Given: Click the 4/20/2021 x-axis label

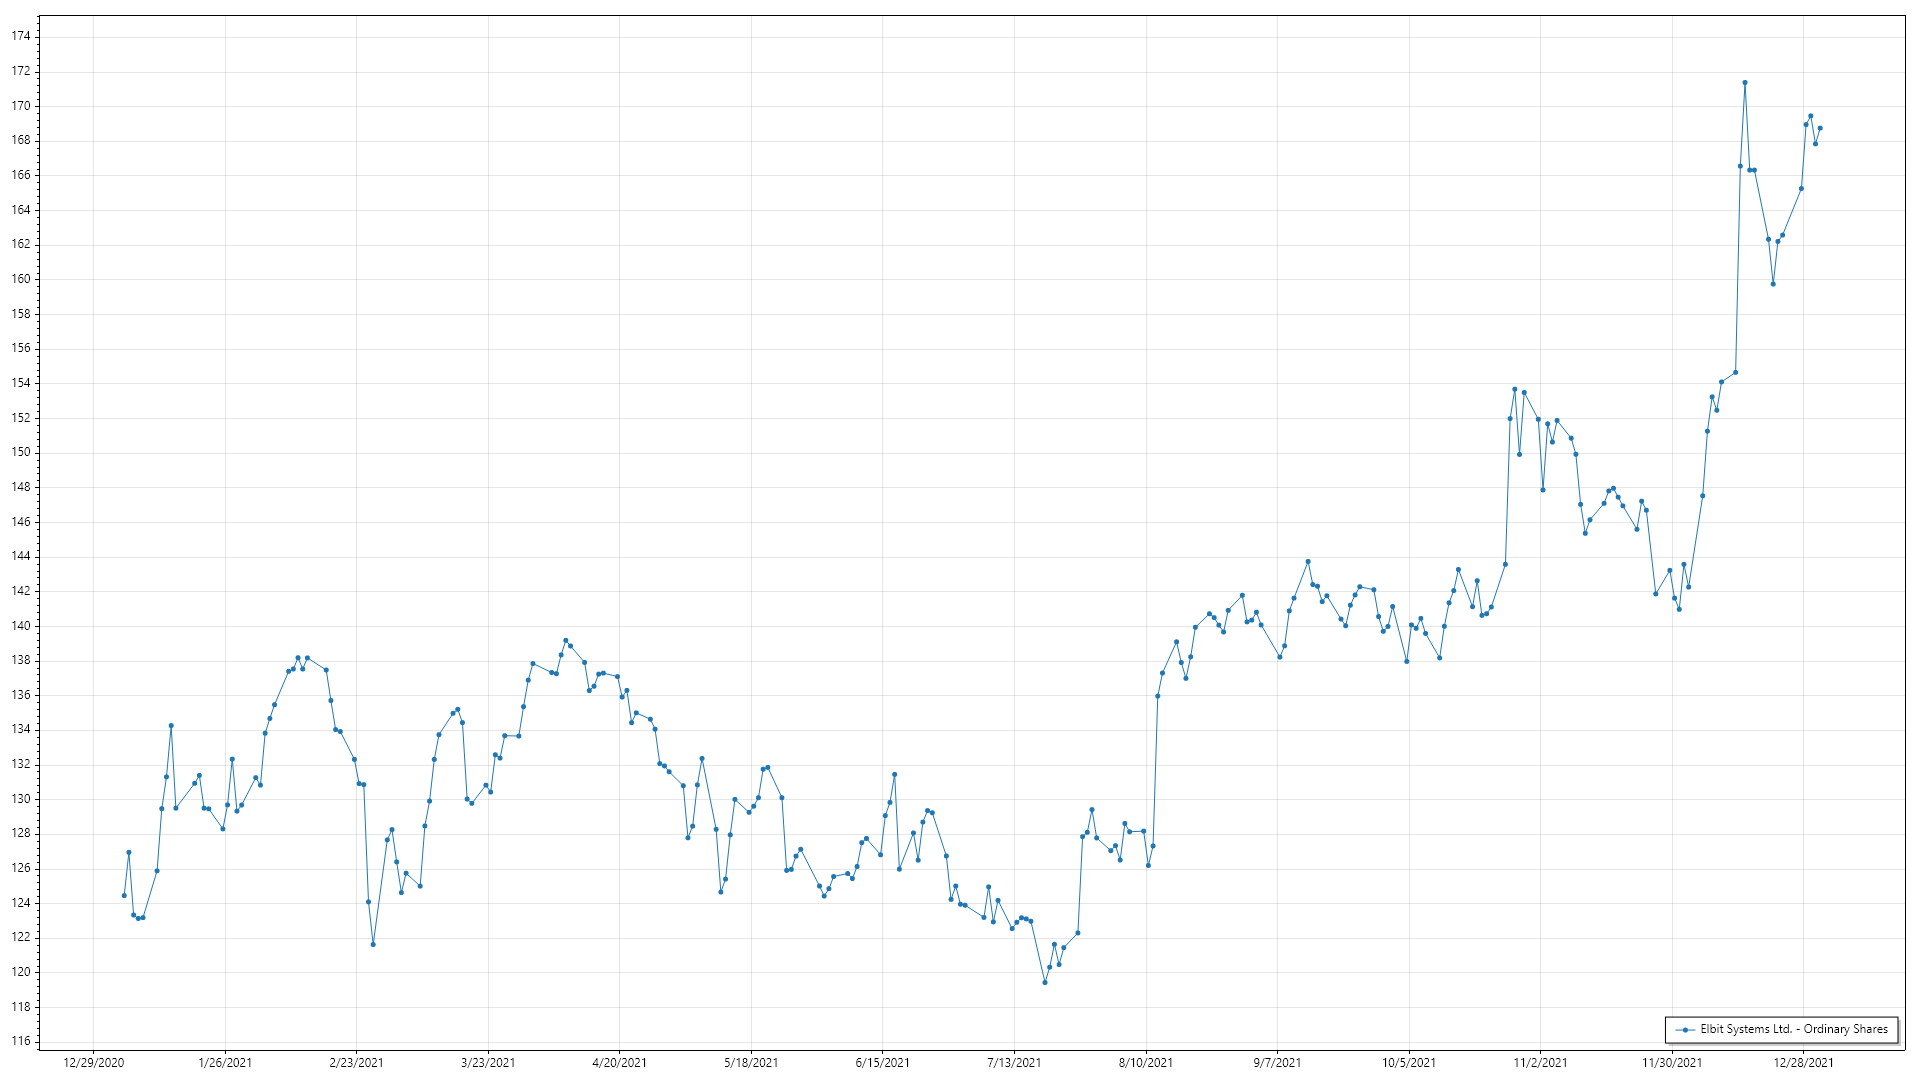Looking at the screenshot, I should (619, 1062).
